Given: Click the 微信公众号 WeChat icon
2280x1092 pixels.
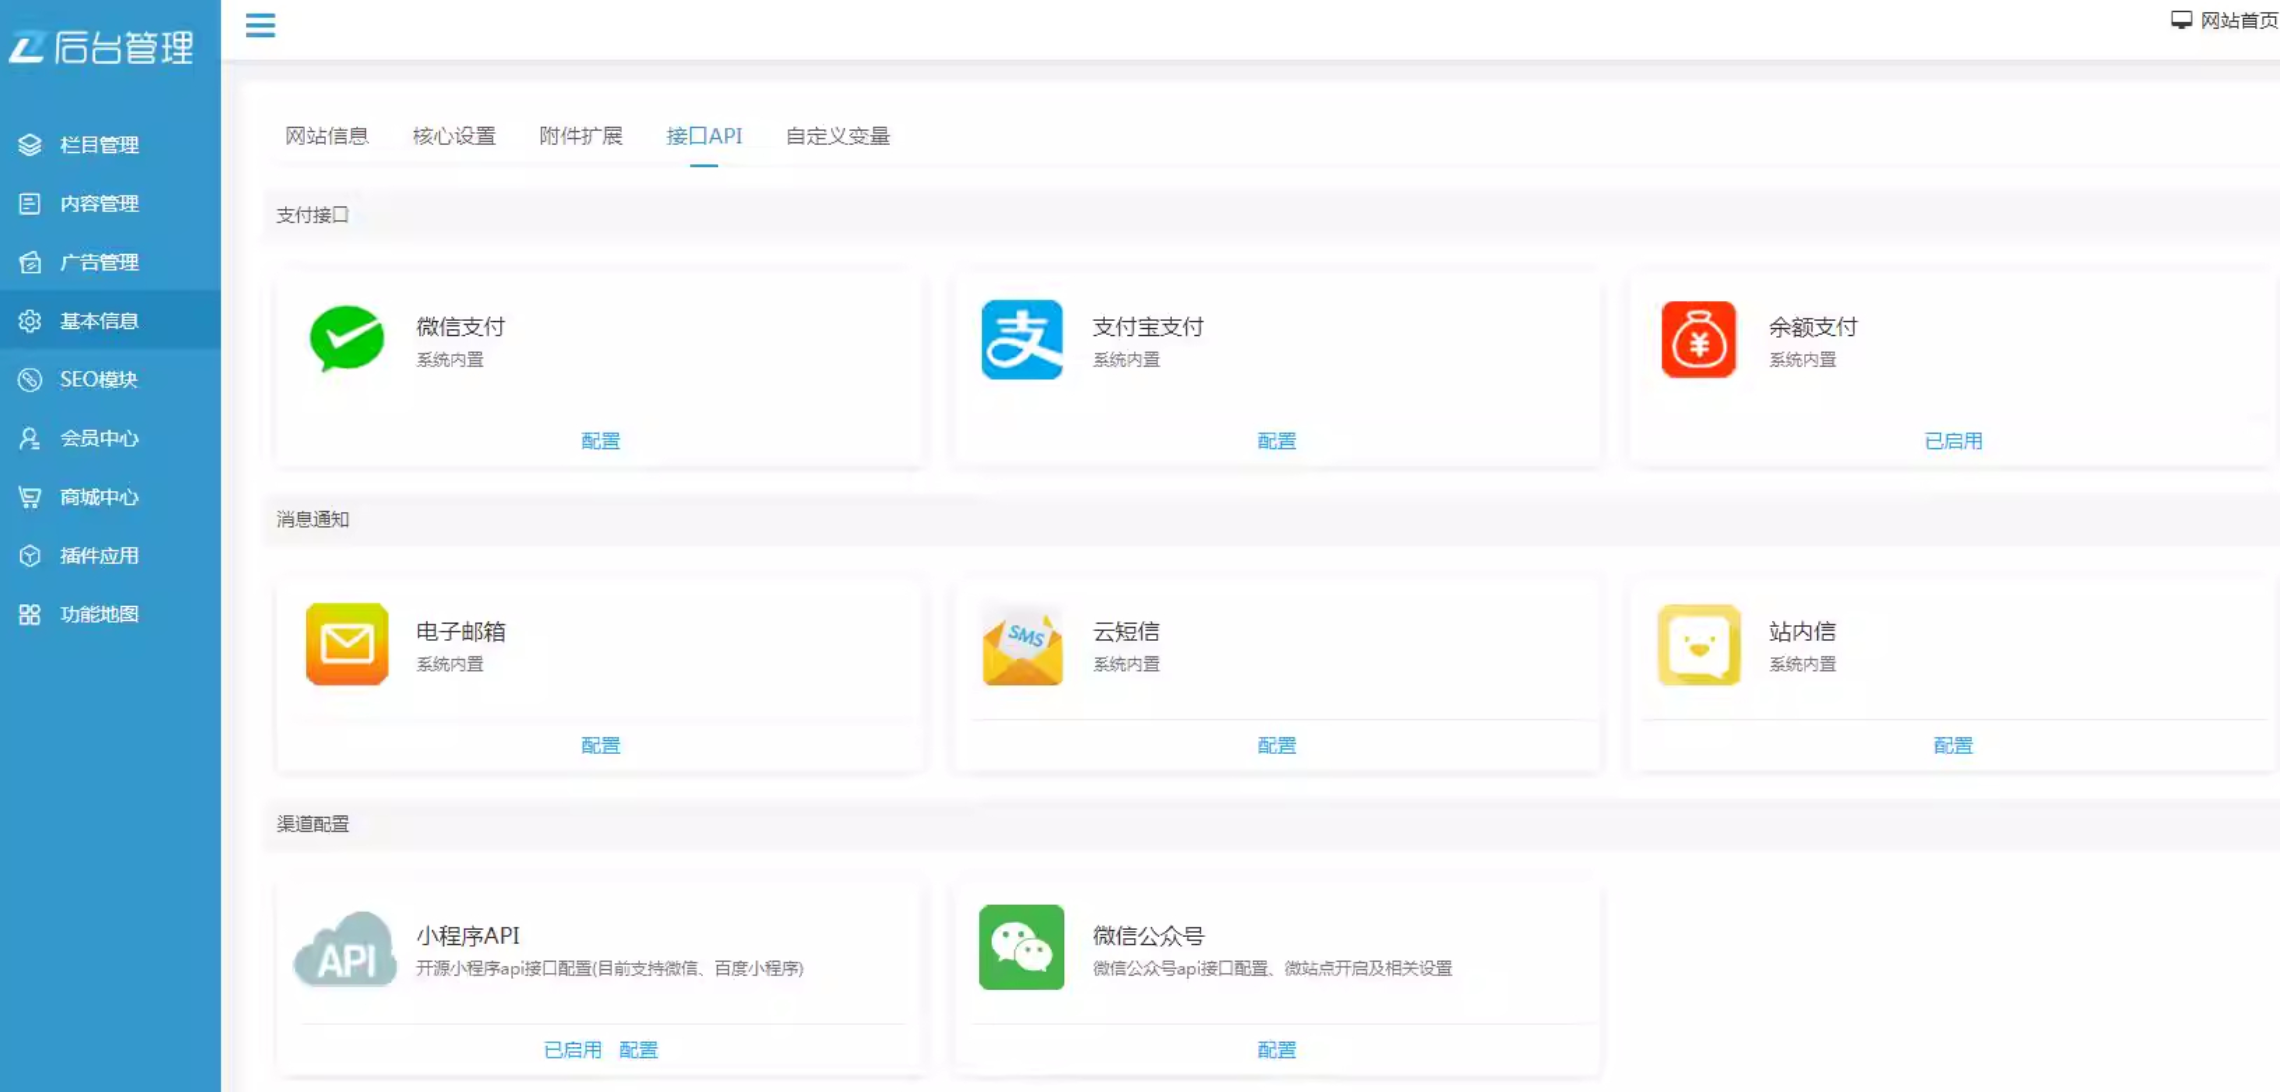Looking at the screenshot, I should pyautogui.click(x=1021, y=948).
